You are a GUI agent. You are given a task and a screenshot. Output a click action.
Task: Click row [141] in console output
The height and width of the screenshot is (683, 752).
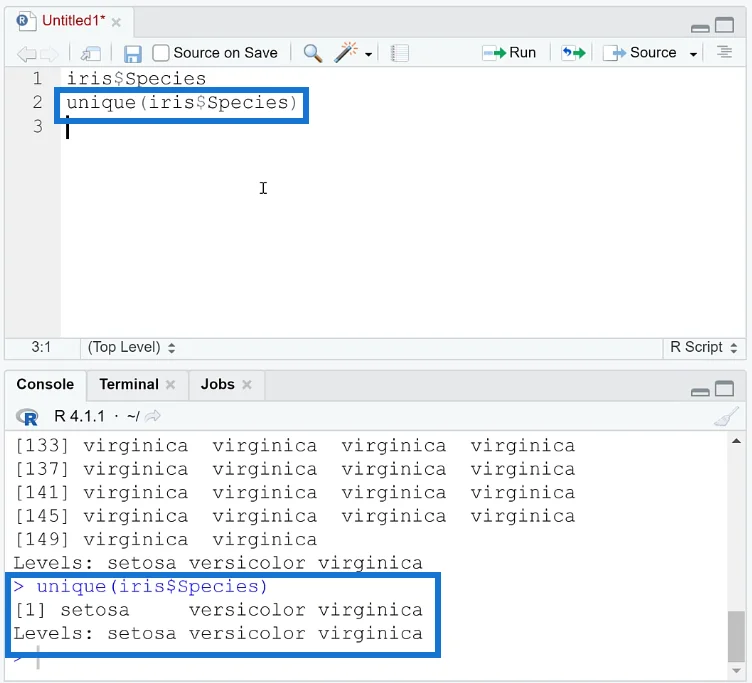pyautogui.click(x=294, y=493)
